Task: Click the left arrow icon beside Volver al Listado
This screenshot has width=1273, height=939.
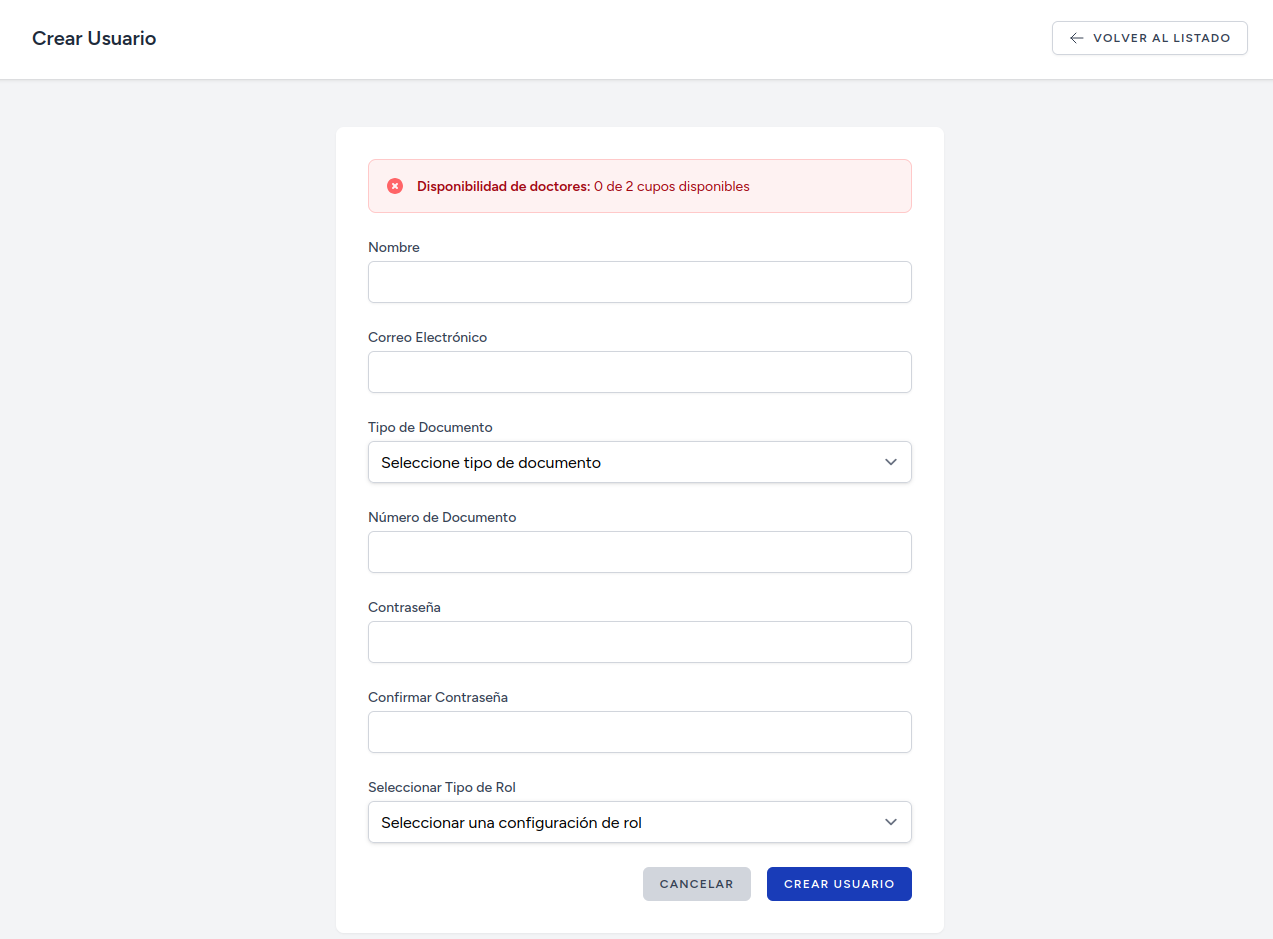Action: tap(1076, 38)
